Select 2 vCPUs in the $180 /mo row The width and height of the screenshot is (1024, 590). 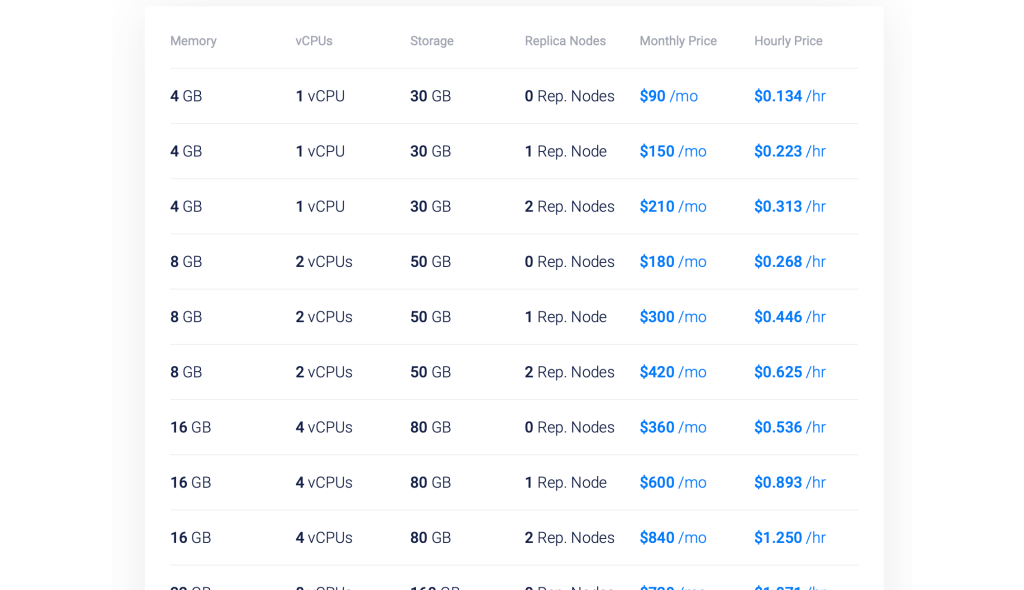pos(324,262)
